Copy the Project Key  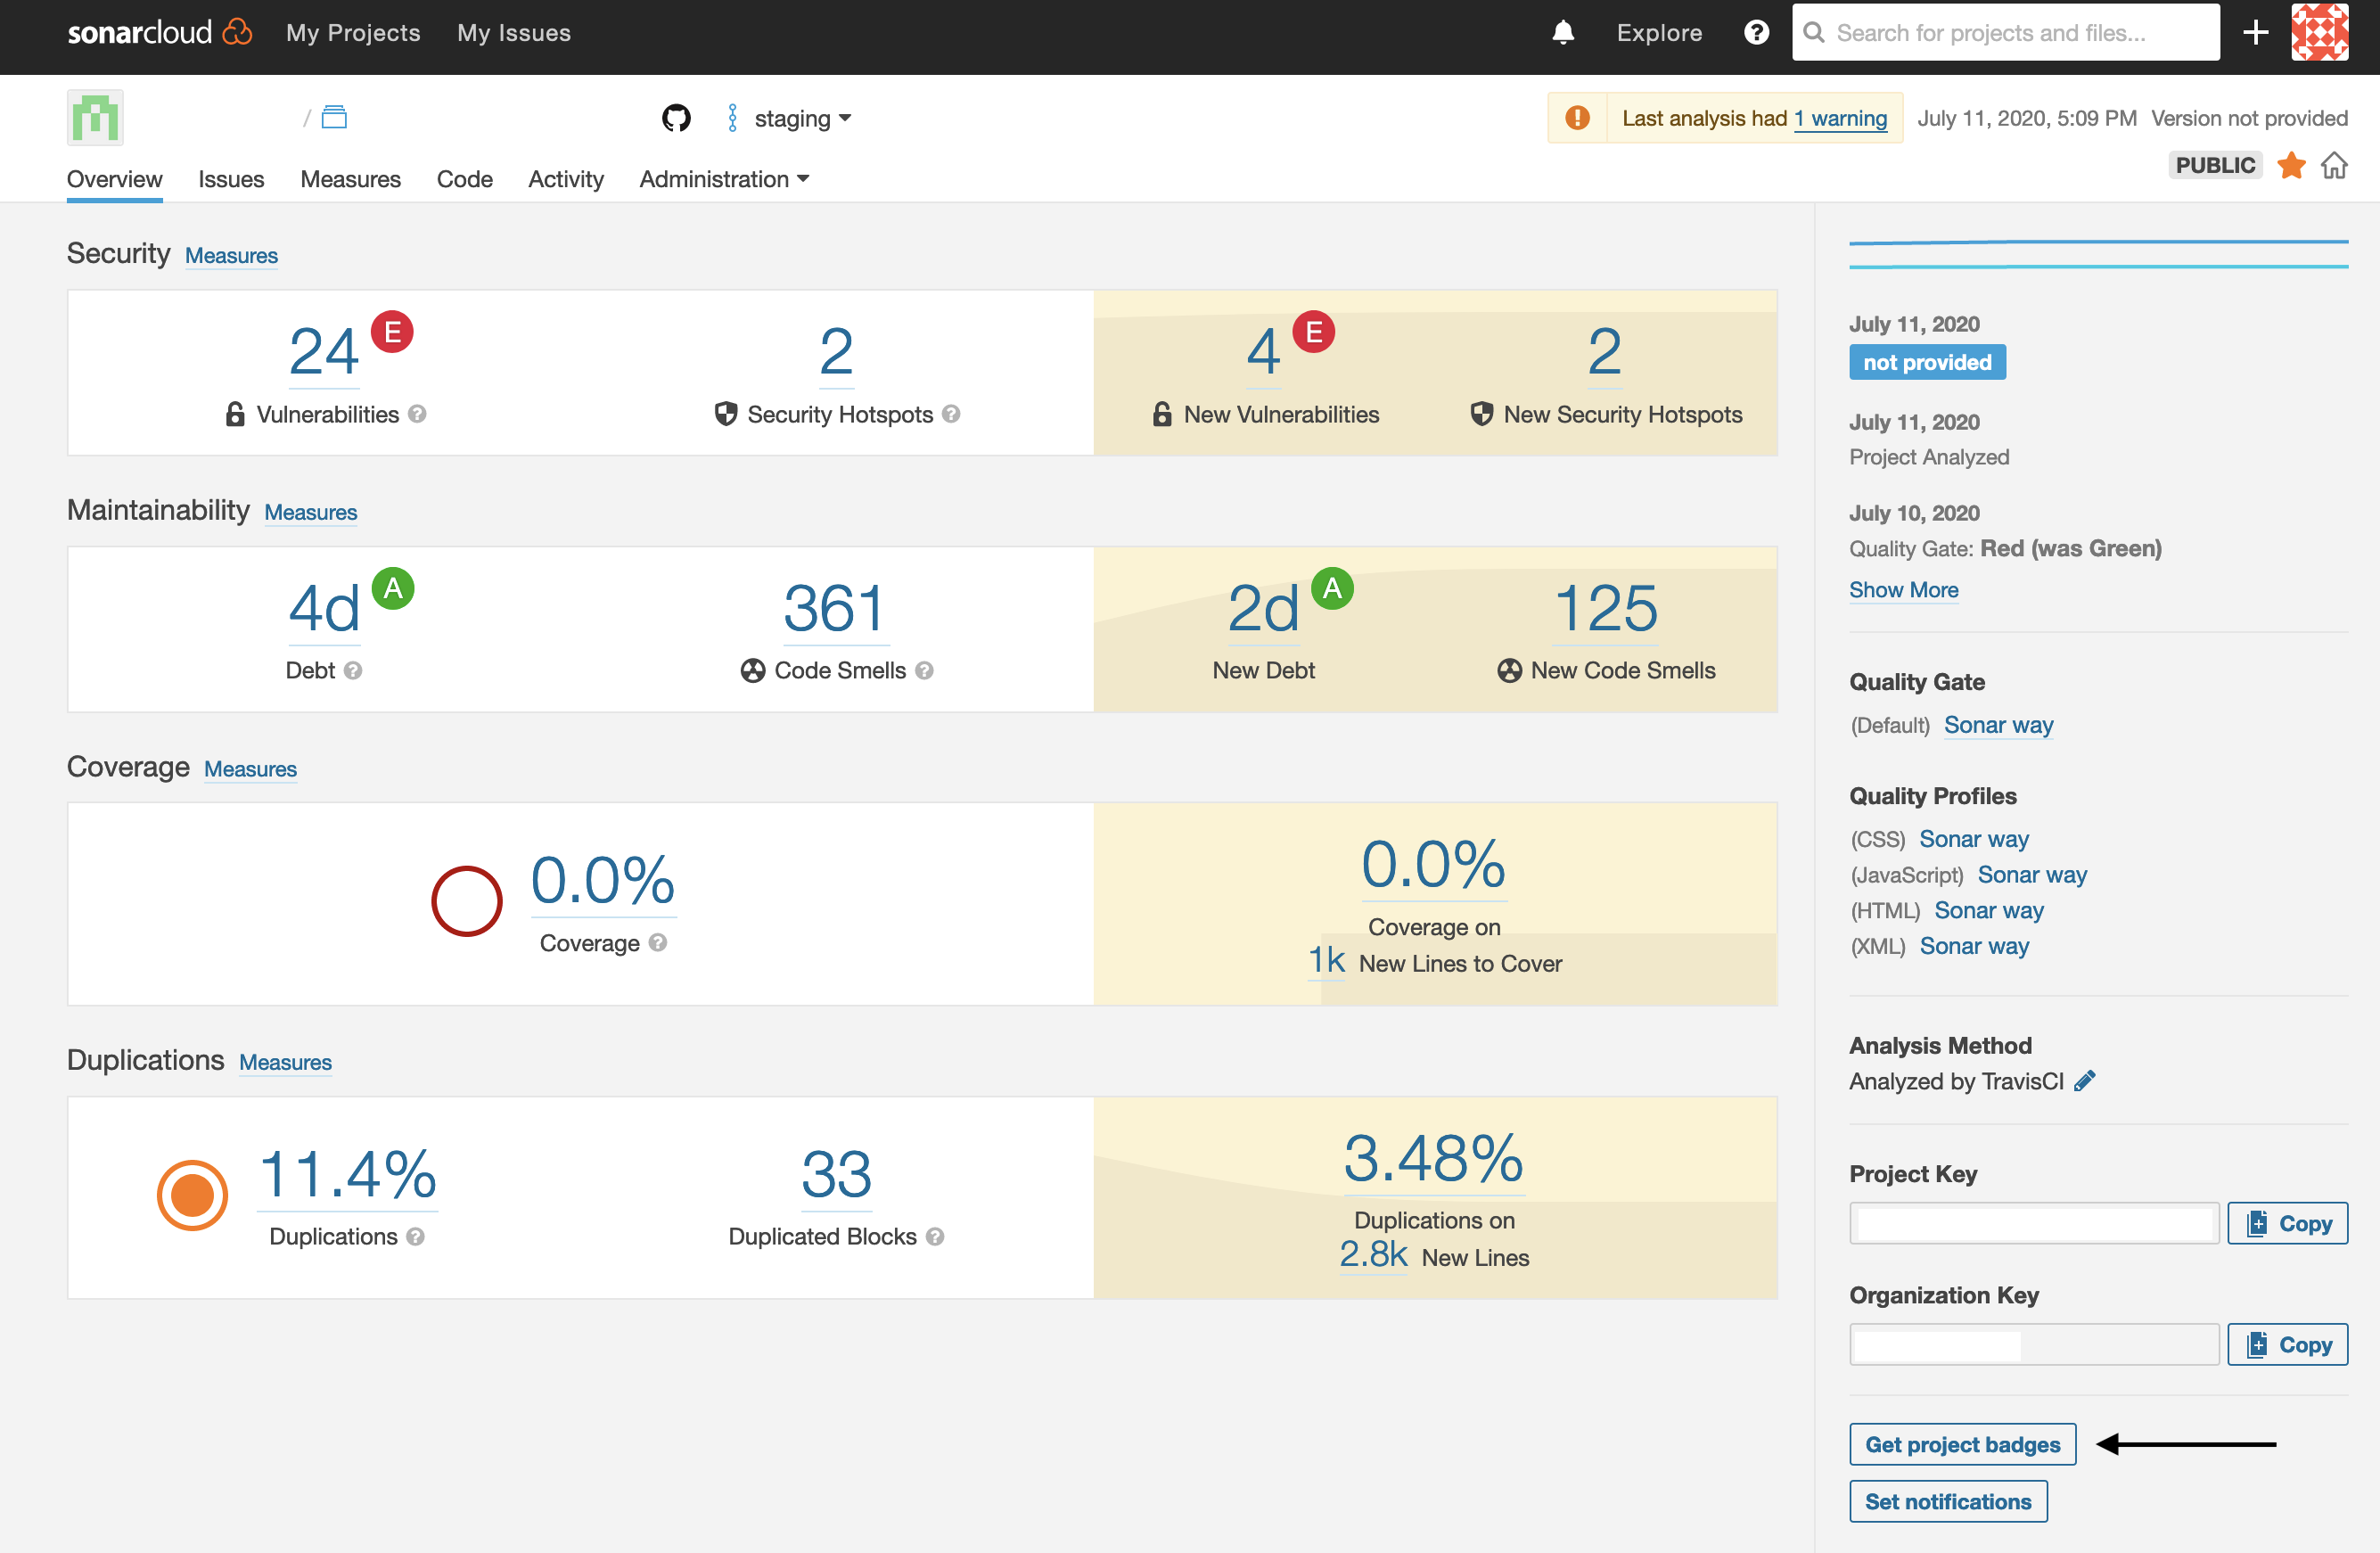coord(2288,1223)
